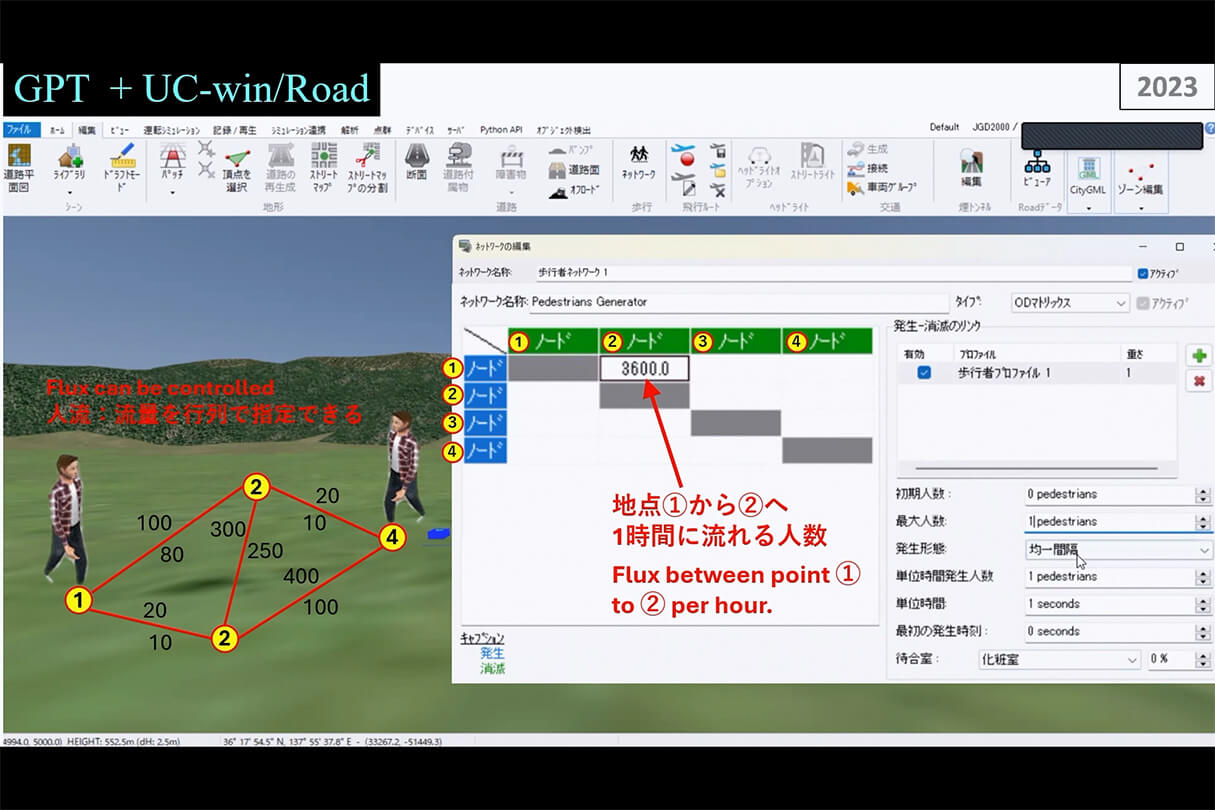This screenshot has width=1215, height=810.
Task: Click the アクティブ checkbox beside the タイプ dropdown
Action: point(1143,303)
